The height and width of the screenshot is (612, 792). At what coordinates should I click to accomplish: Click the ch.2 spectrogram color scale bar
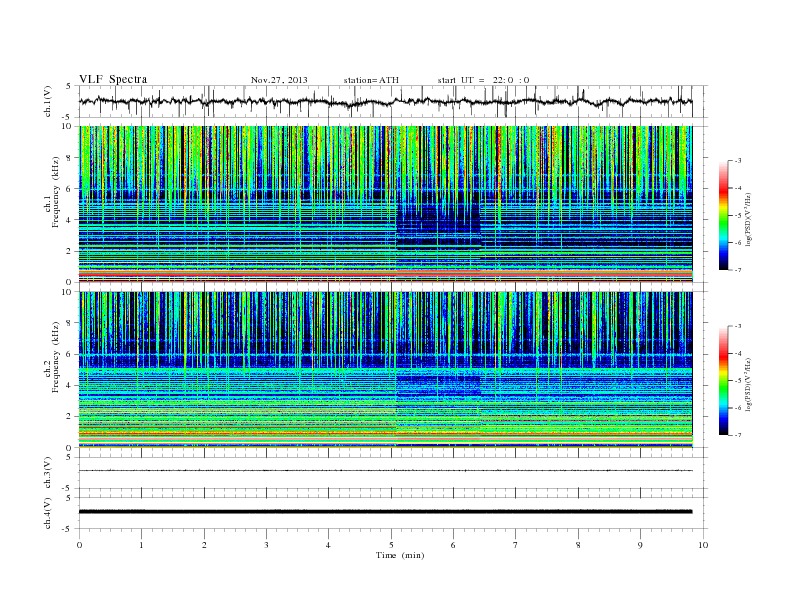click(723, 380)
